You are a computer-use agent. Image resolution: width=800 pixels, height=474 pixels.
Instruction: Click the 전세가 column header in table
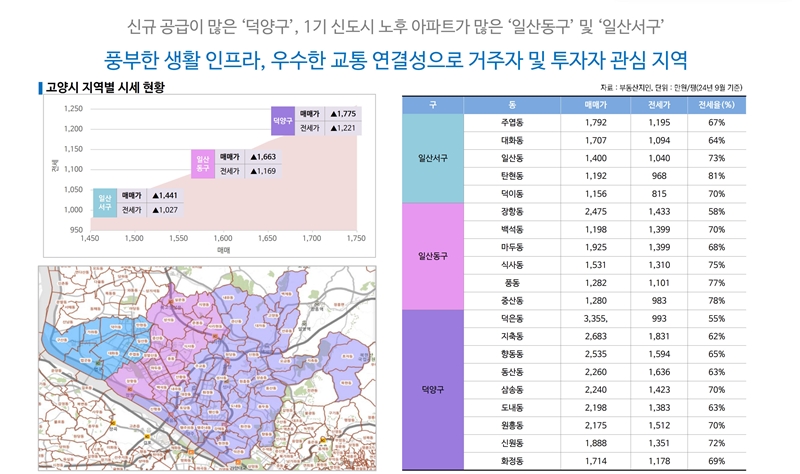pos(658,104)
